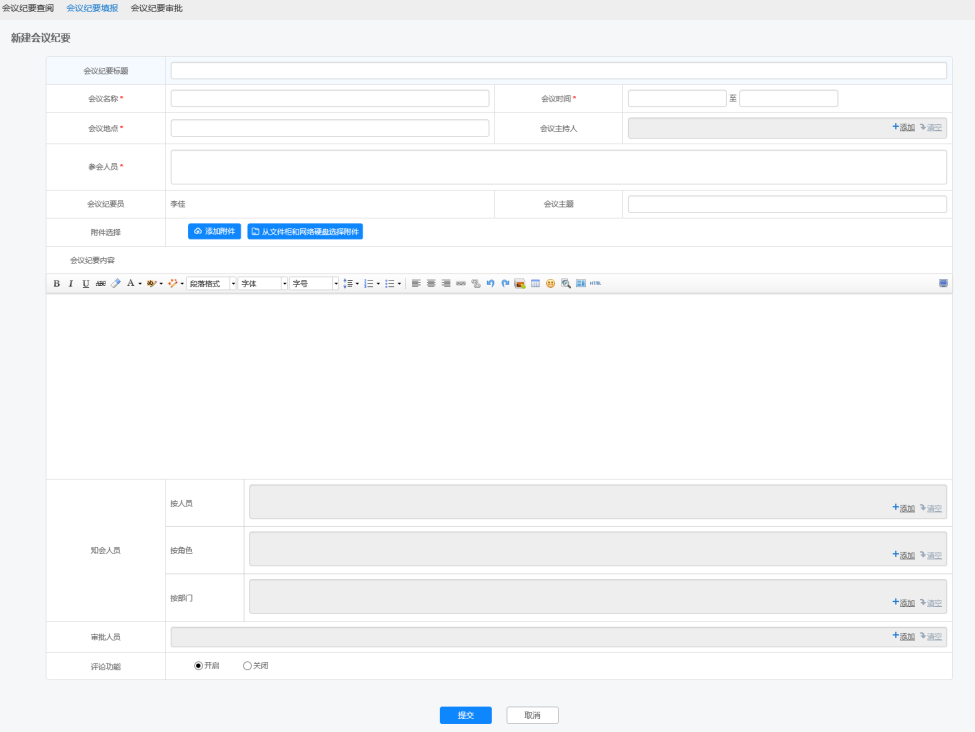This screenshot has height=732, width=975.
Task: Switch to 会议纪要查询 tab
Action: pyautogui.click(x=28, y=8)
